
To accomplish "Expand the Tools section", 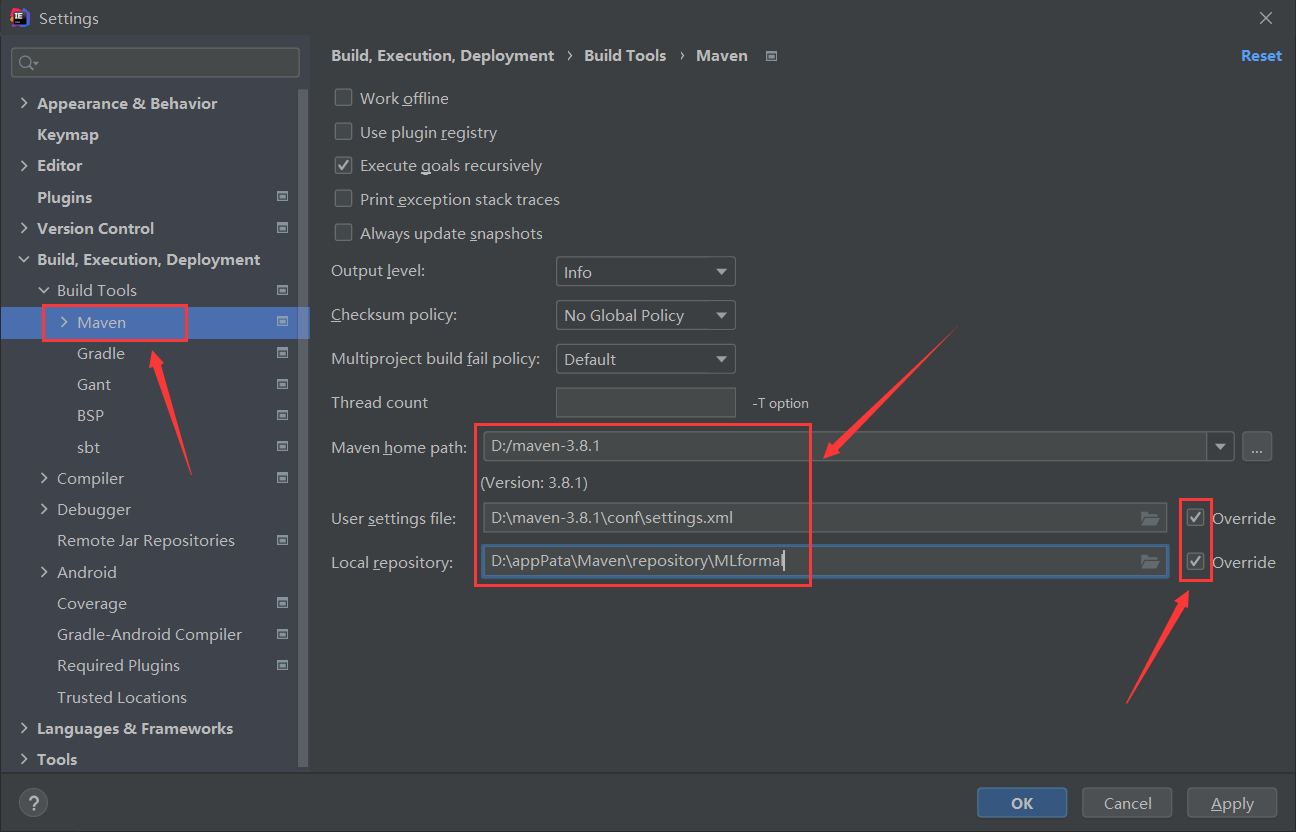I will pyautogui.click(x=24, y=759).
